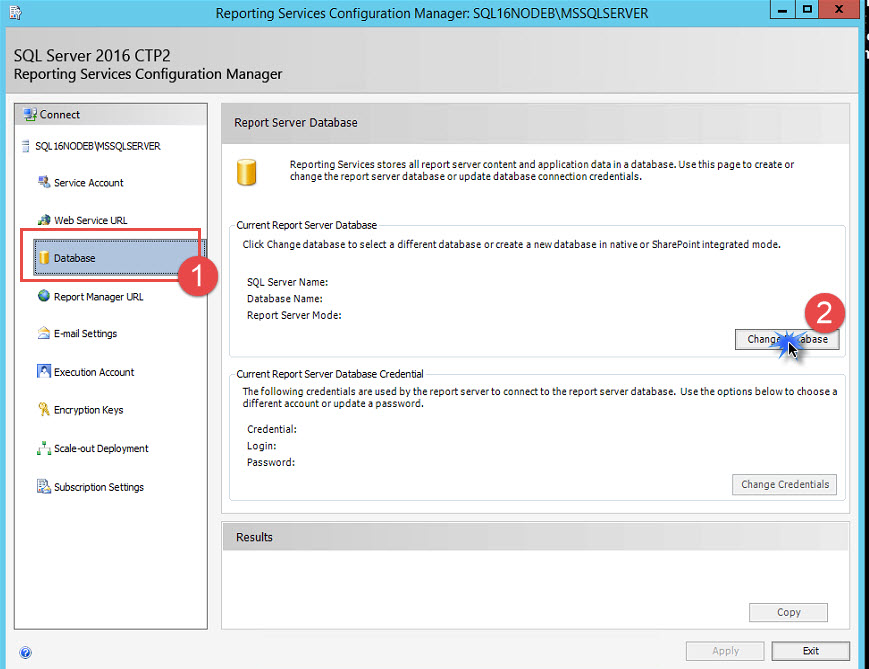Image resolution: width=869 pixels, height=669 pixels.
Task: Click the Password label
Action: click(x=270, y=462)
